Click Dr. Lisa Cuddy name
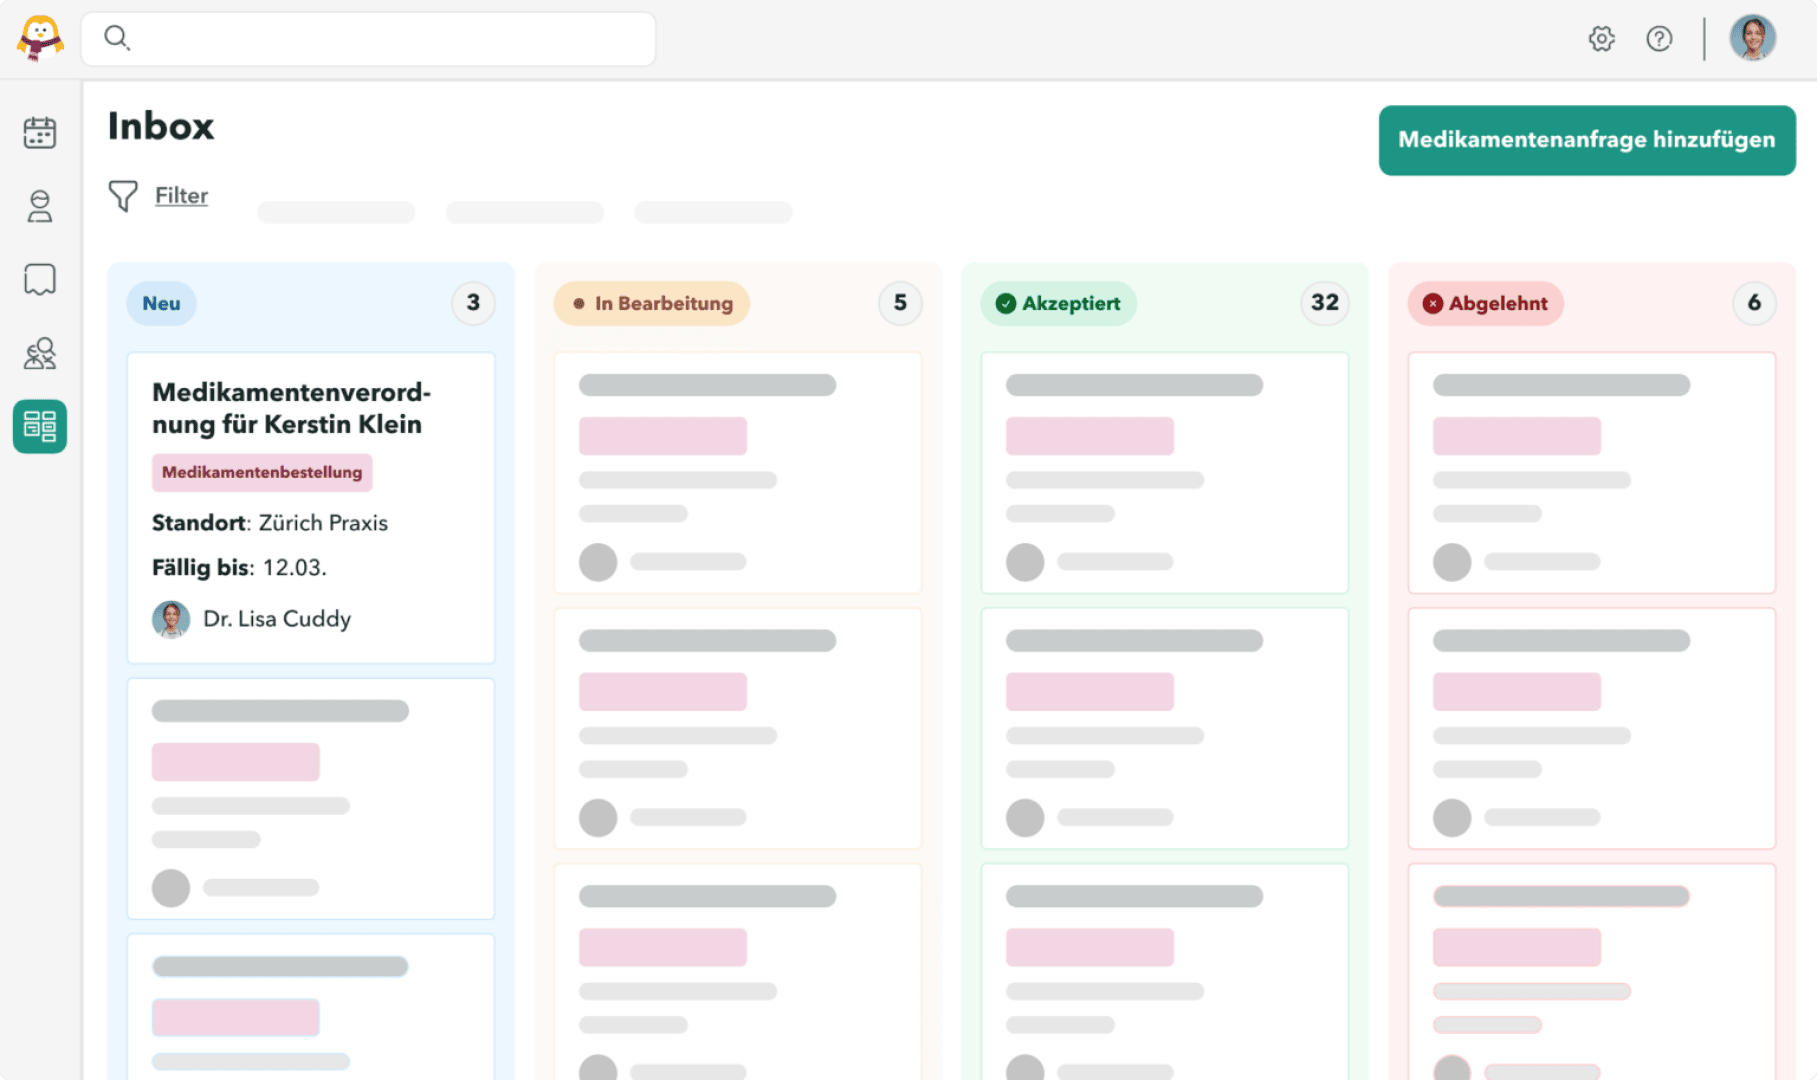This screenshot has width=1817, height=1080. point(277,619)
